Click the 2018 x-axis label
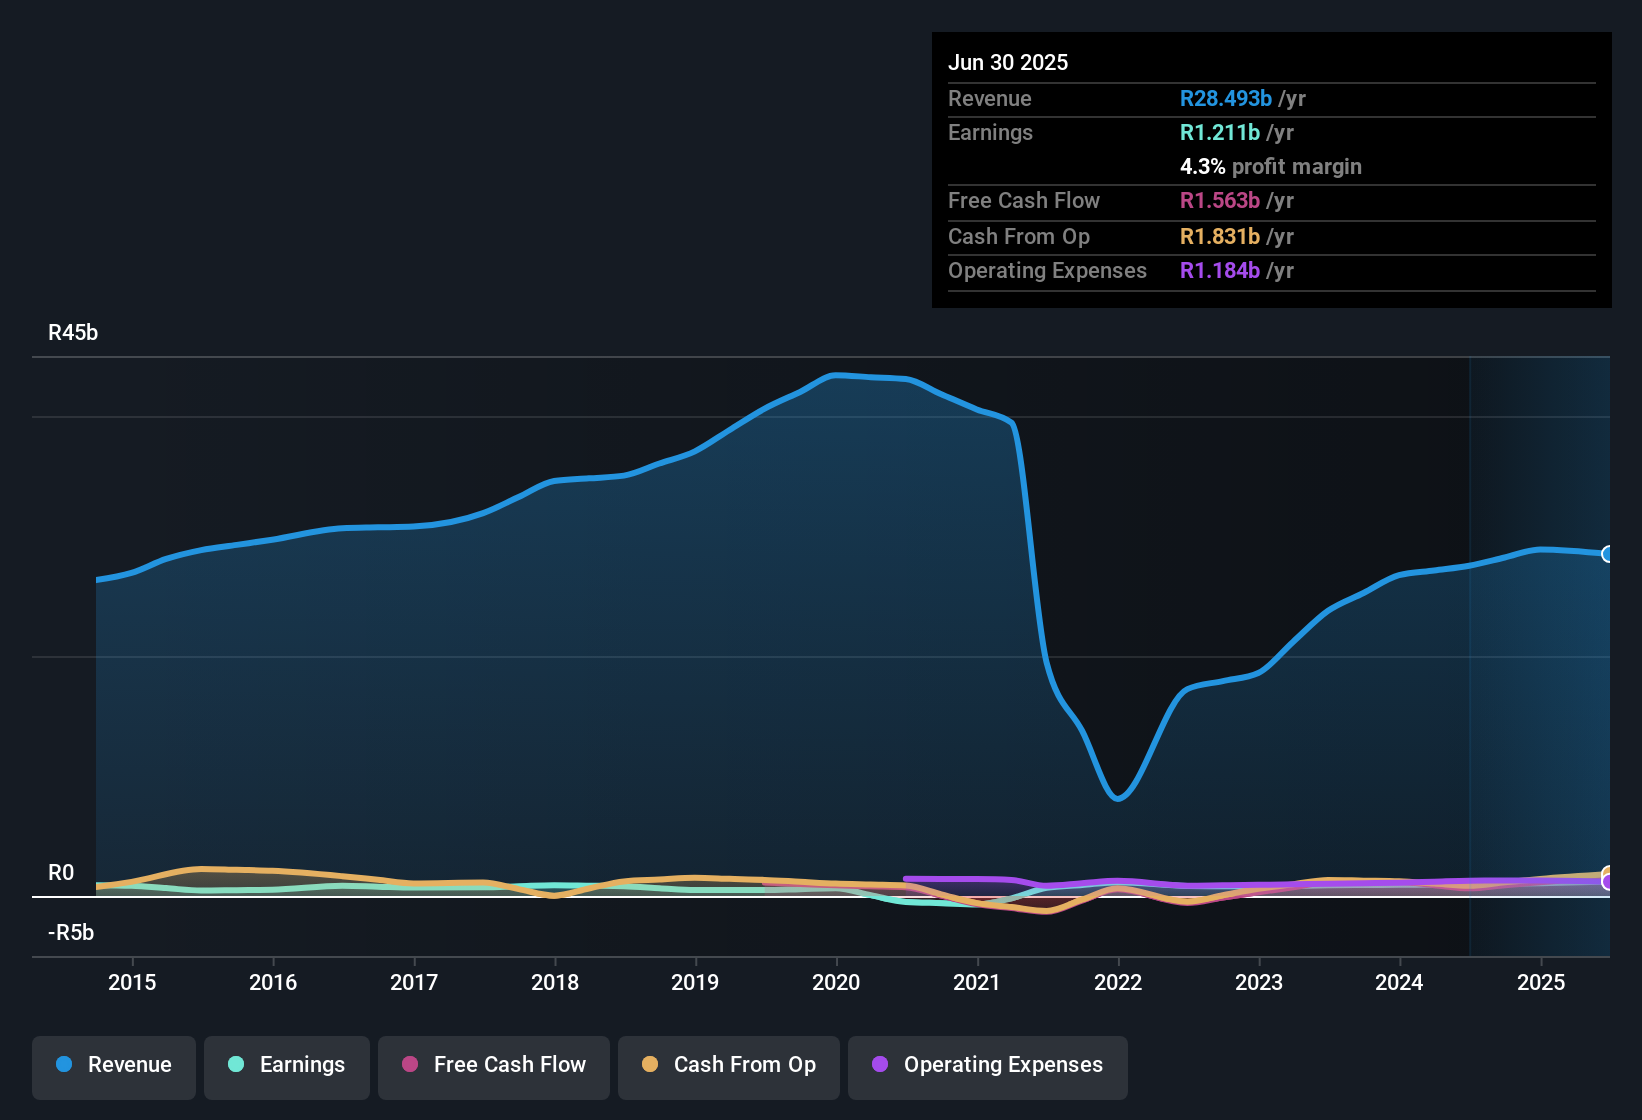1642x1120 pixels. tap(555, 983)
